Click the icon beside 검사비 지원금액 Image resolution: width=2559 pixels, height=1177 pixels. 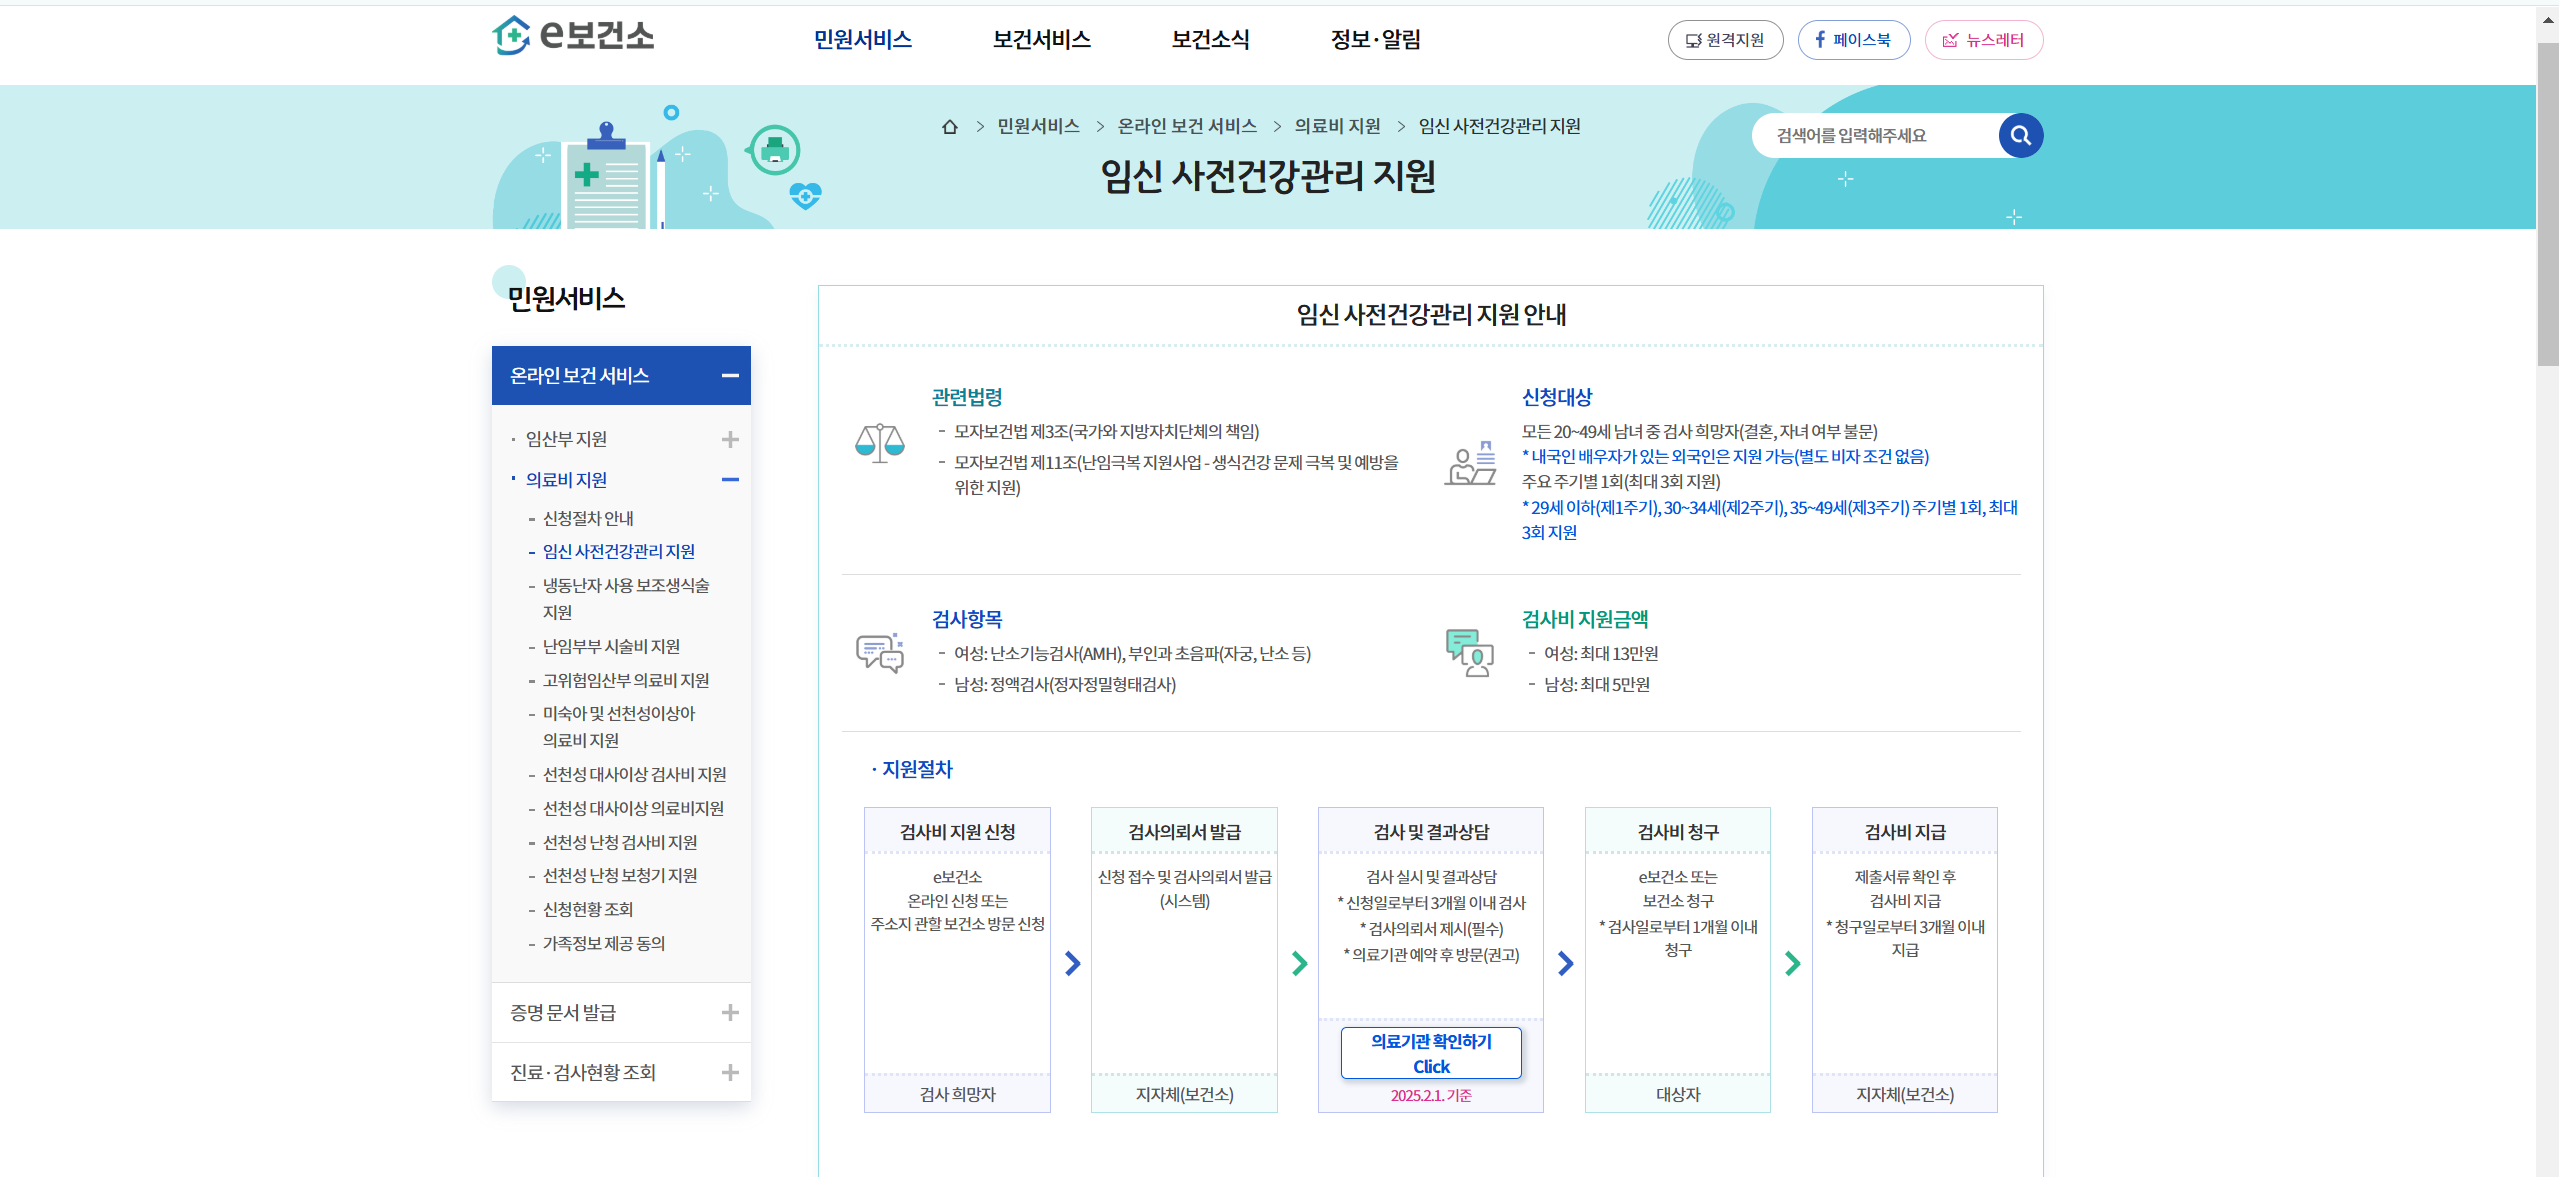coord(1469,653)
